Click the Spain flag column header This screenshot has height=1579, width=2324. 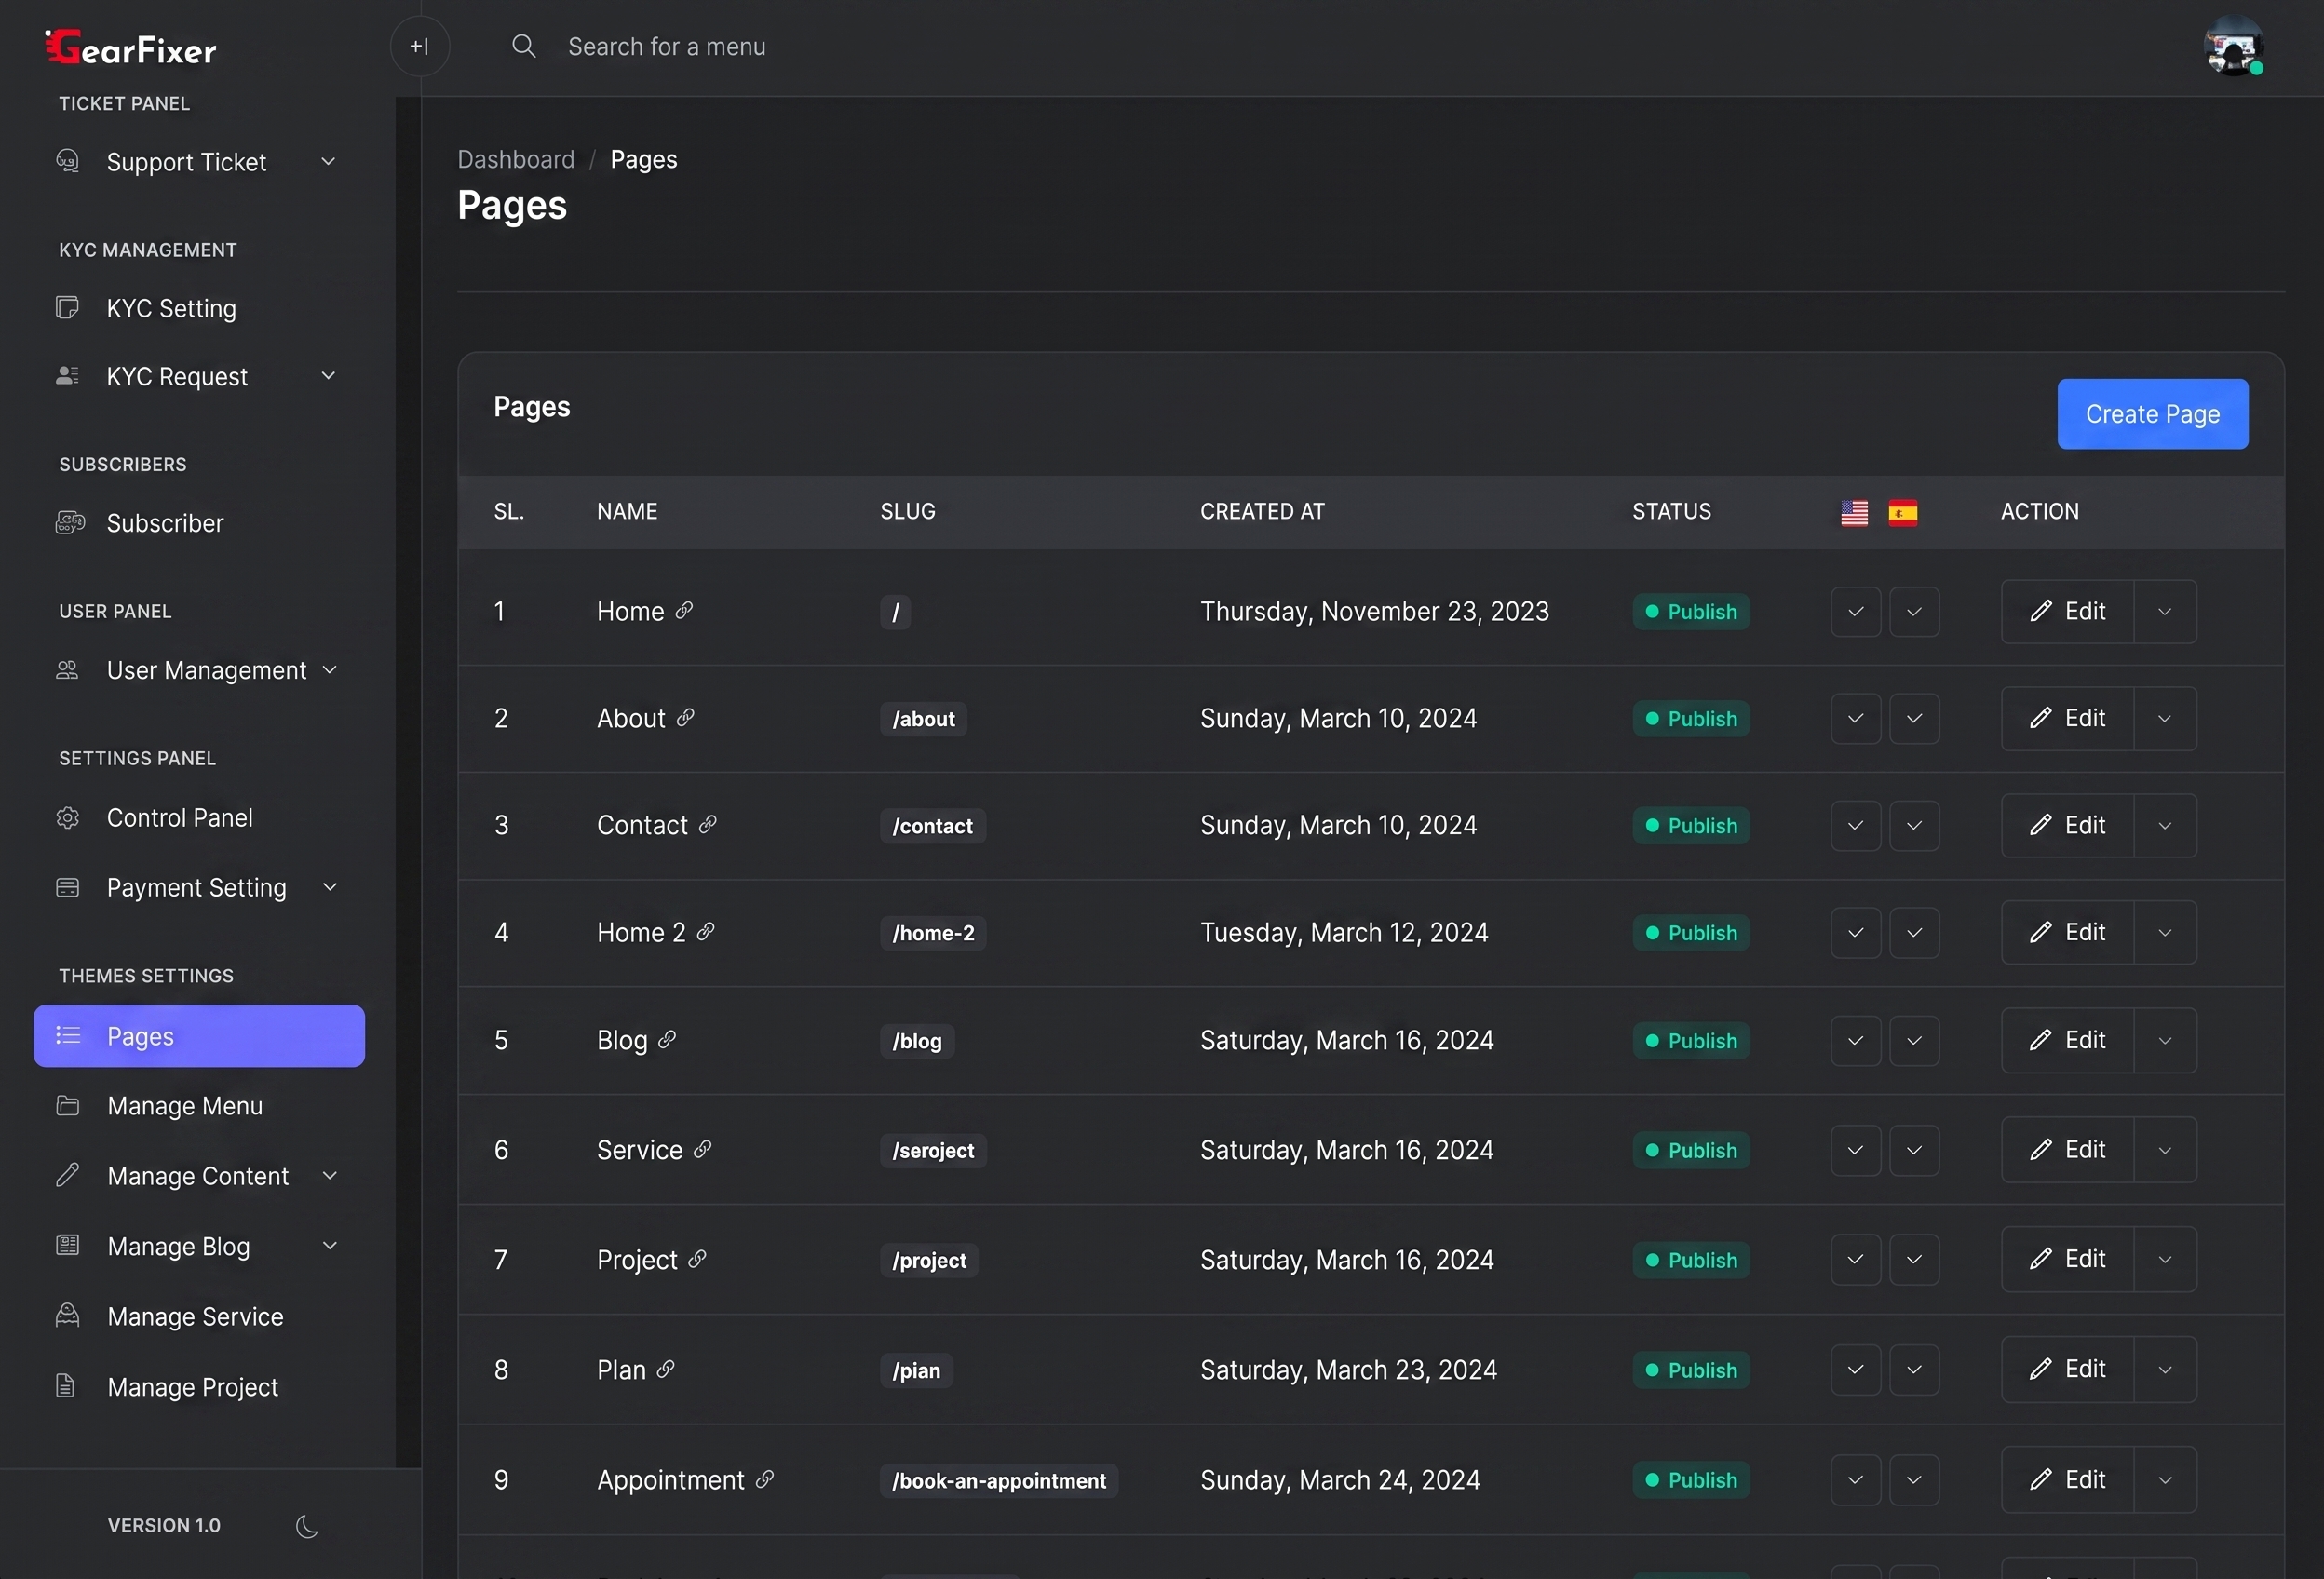1902,512
